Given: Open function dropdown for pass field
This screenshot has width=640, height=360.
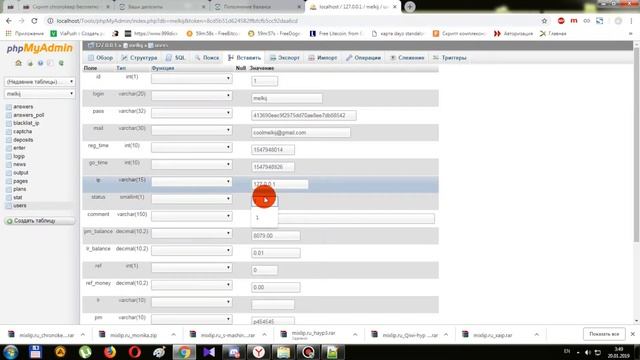Looking at the screenshot, I should click(x=191, y=113).
